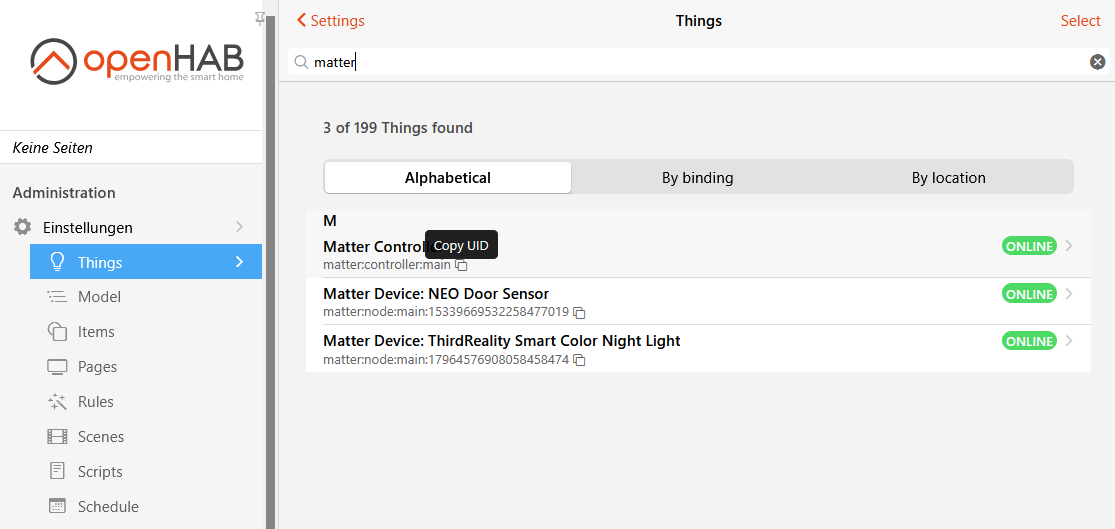Copy UID of NEO Door Sensor

point(579,313)
